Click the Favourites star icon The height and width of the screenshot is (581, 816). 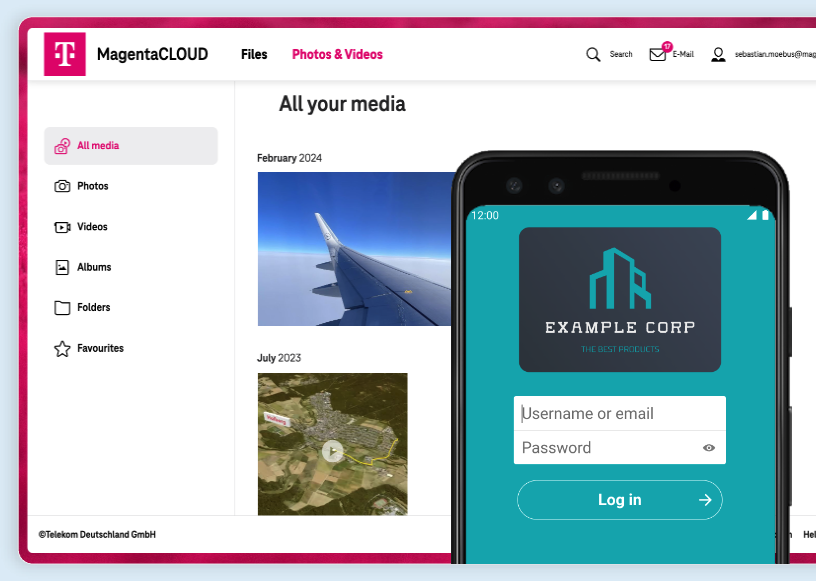coord(62,348)
